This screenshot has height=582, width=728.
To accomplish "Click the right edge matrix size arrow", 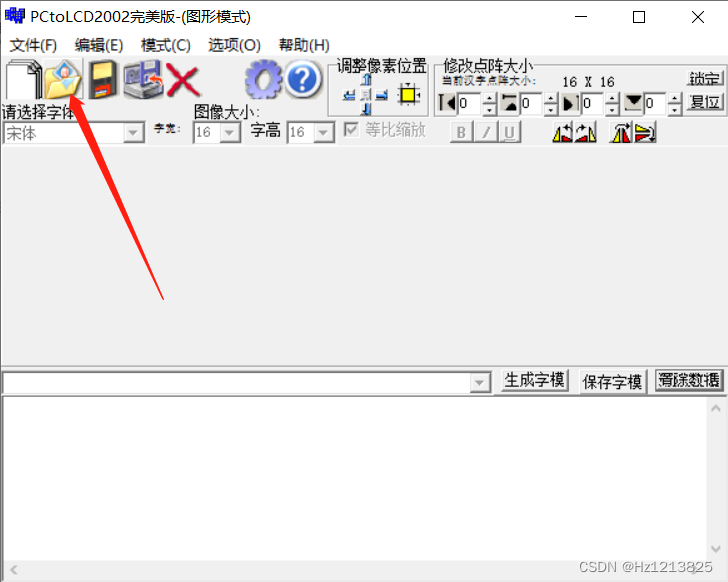I will coord(571,103).
